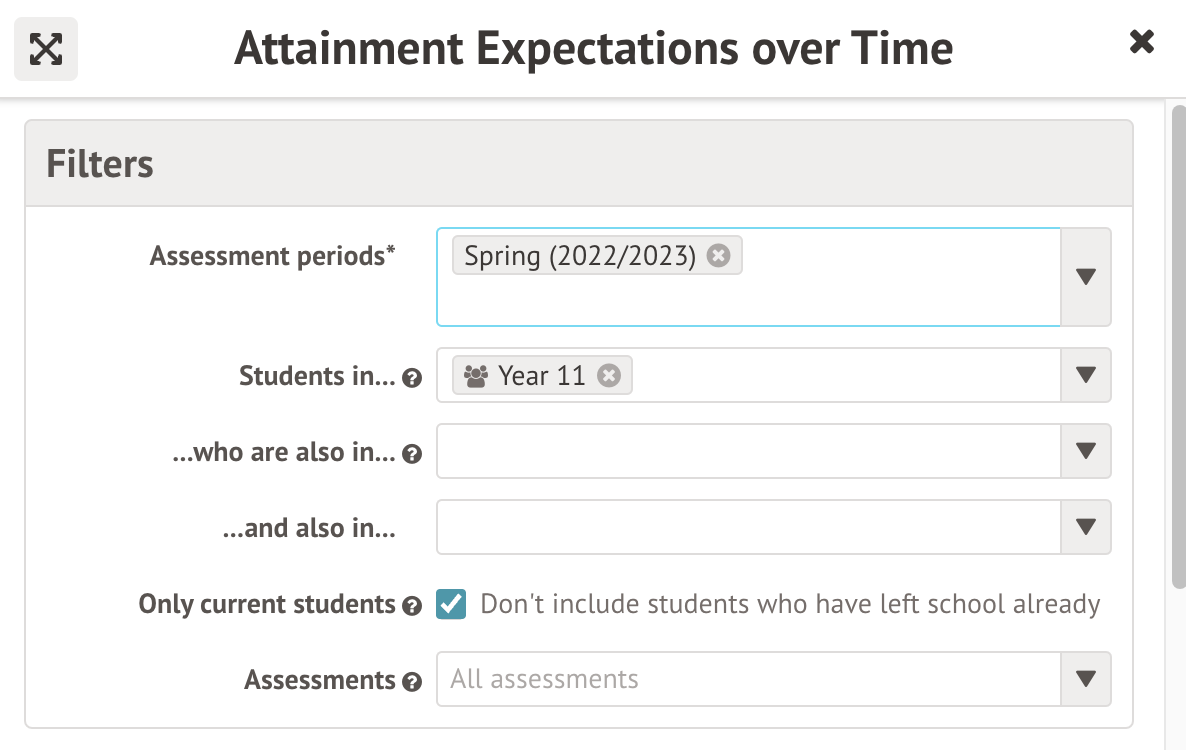Click the help icon beside Students in
The height and width of the screenshot is (750, 1186).
[x=411, y=378]
